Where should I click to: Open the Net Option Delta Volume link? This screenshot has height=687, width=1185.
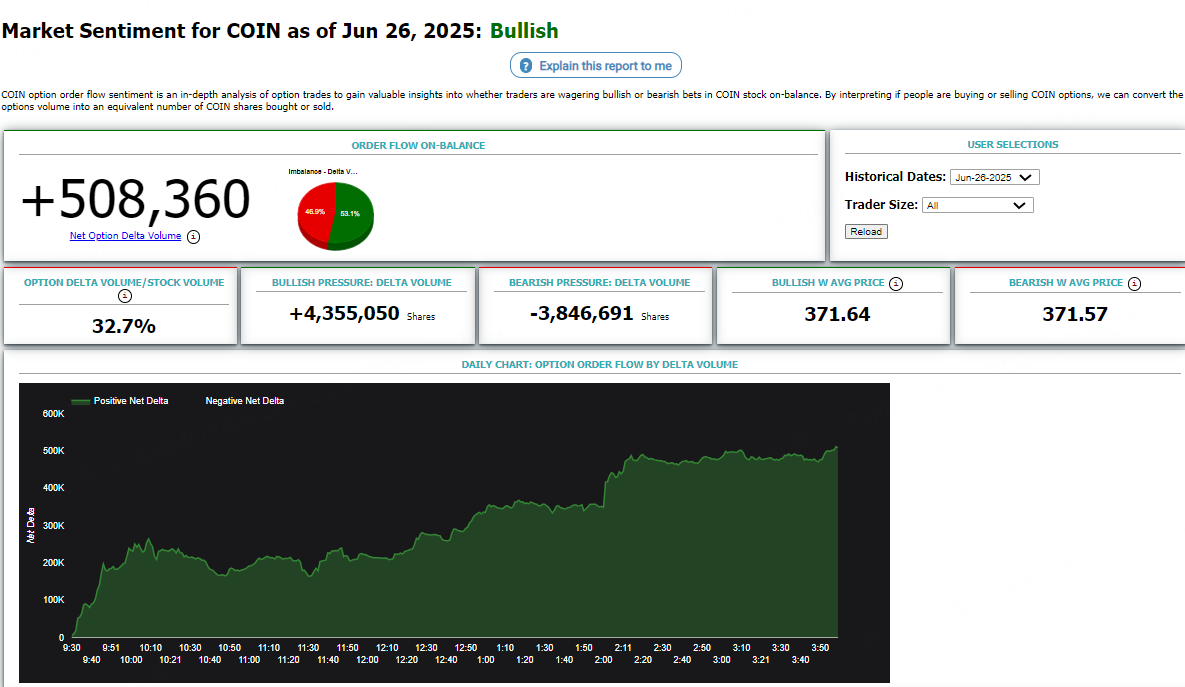(x=125, y=236)
